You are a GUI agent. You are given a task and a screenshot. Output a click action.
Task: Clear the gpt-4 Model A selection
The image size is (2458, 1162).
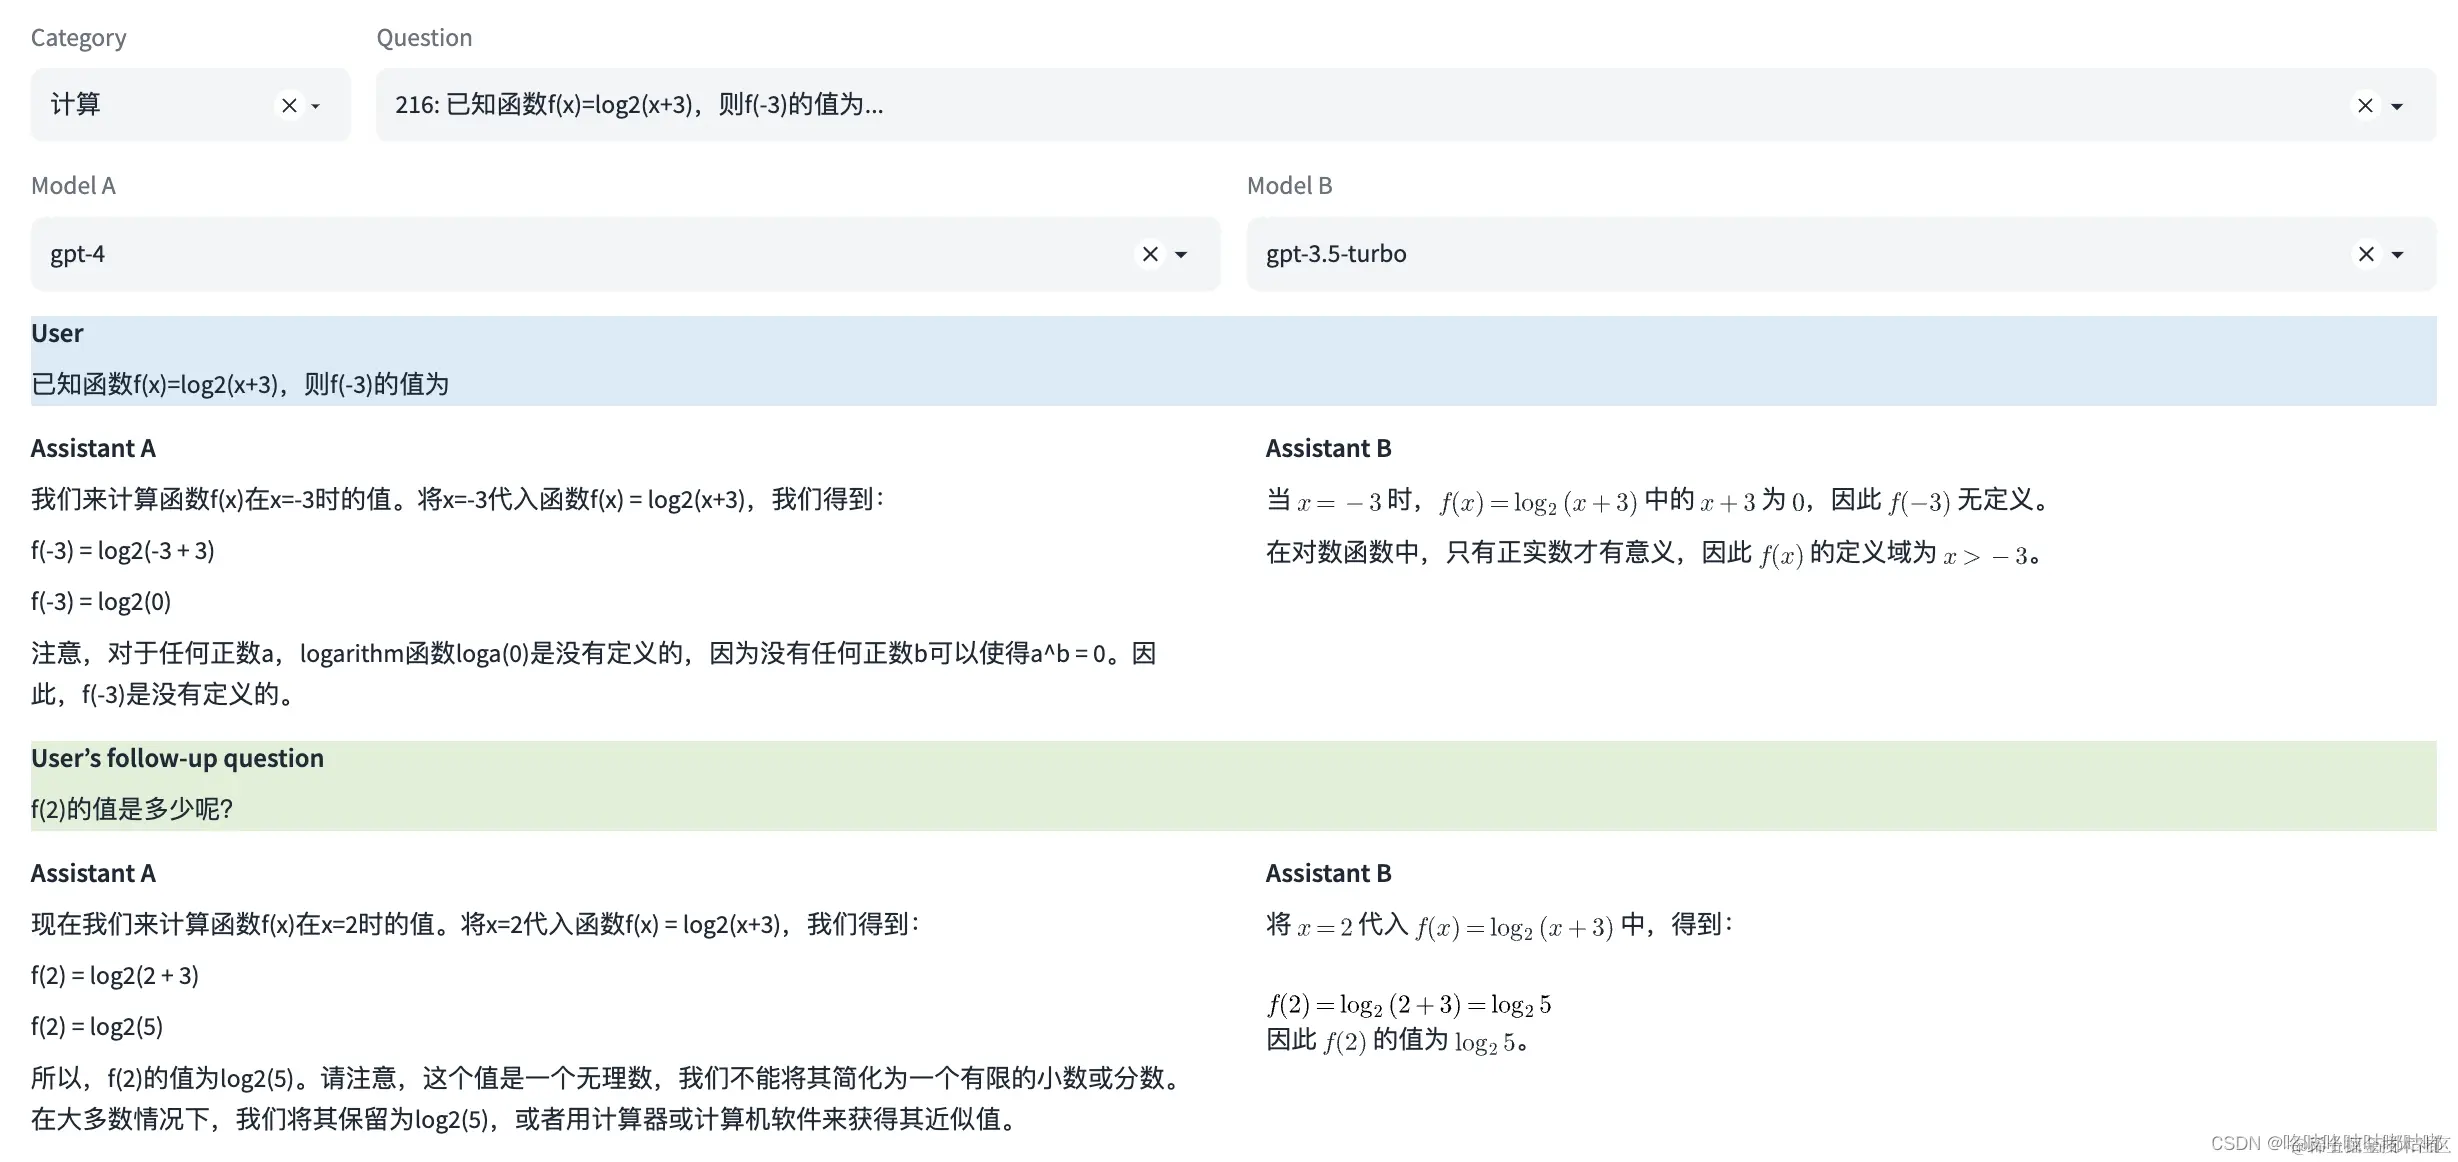1150,254
